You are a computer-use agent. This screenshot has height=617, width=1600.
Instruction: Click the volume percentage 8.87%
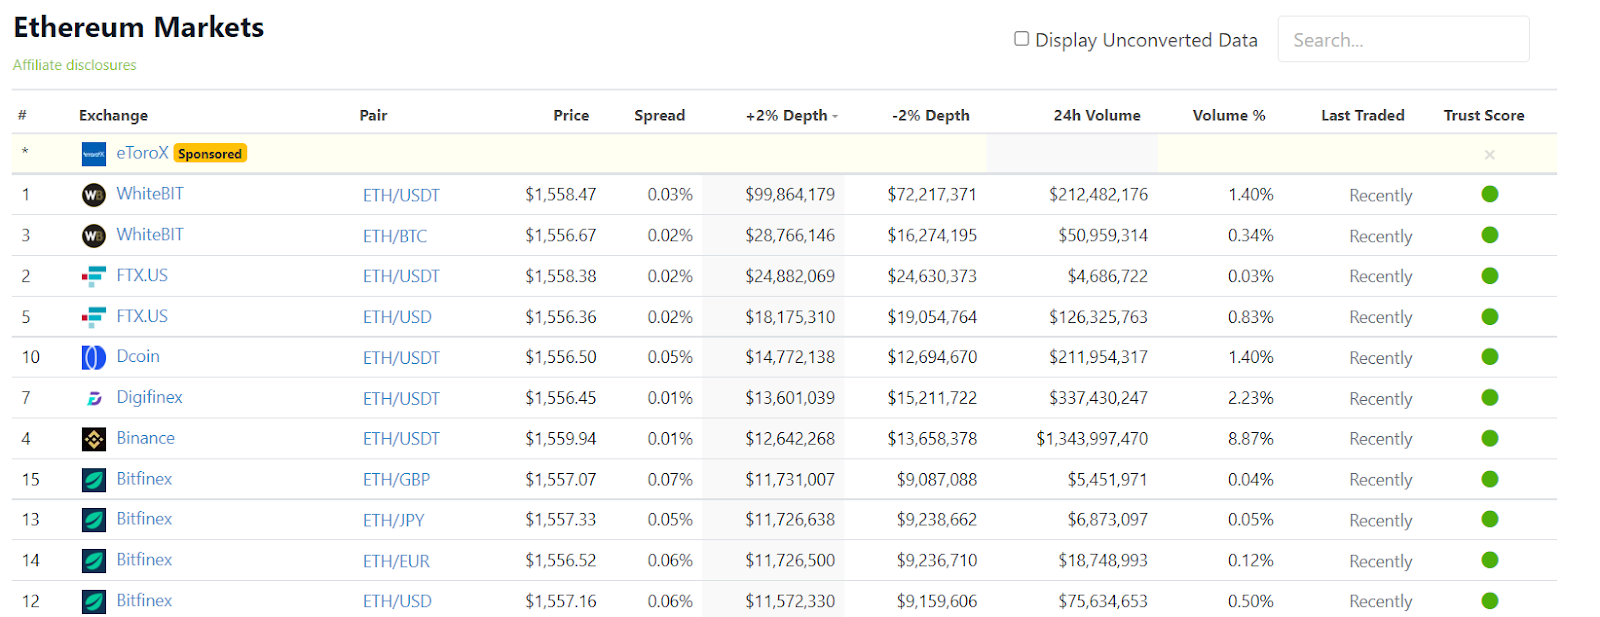point(1251,438)
